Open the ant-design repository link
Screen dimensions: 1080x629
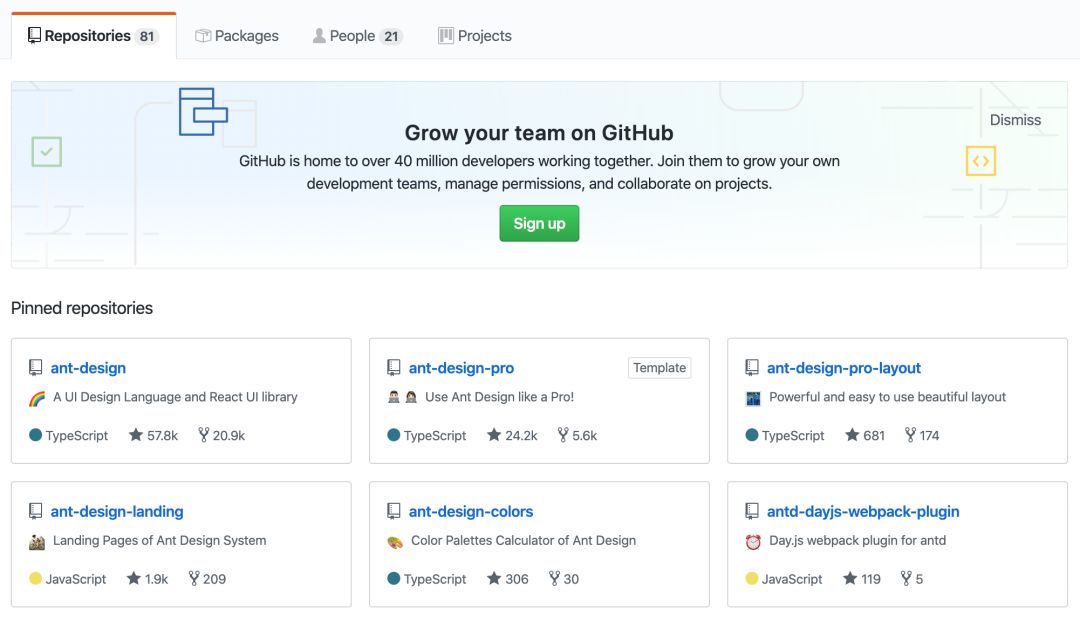click(x=88, y=368)
